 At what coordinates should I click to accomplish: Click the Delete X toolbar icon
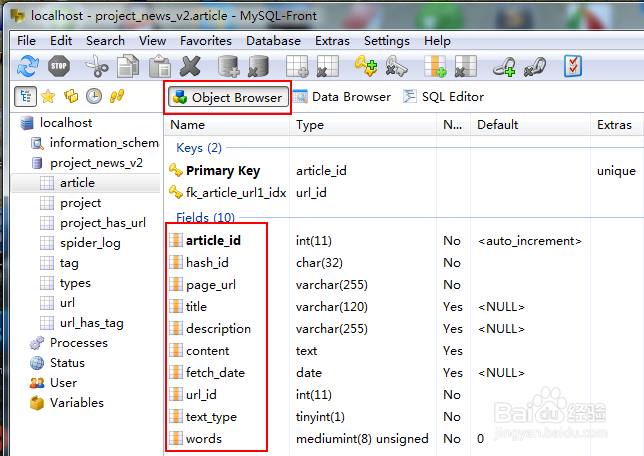191,66
